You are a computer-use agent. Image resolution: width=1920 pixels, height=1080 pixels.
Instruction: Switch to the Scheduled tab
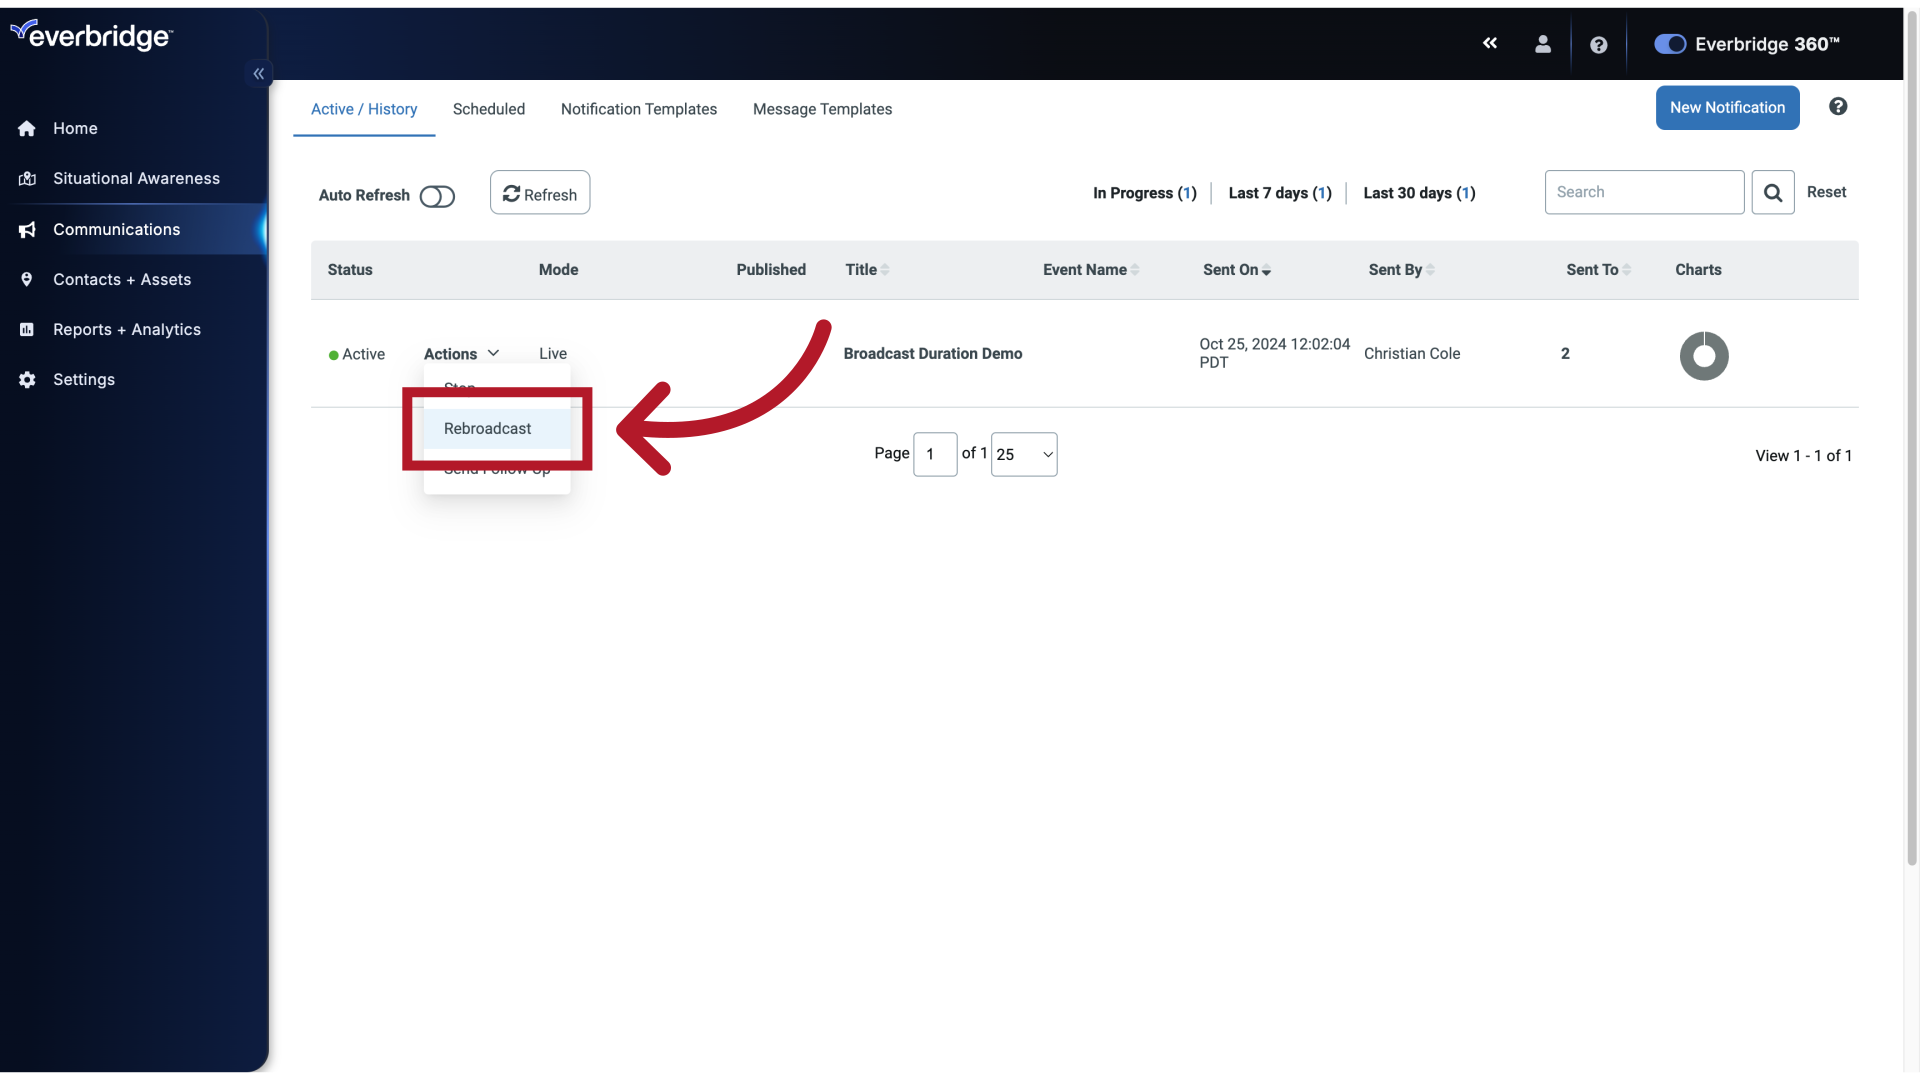(489, 108)
